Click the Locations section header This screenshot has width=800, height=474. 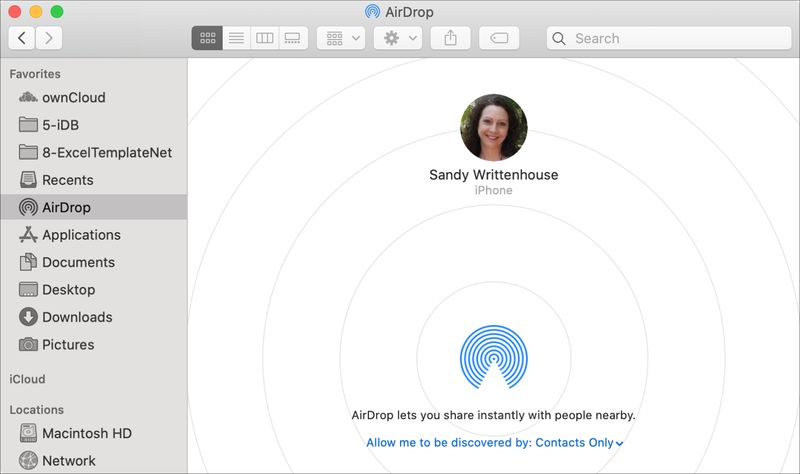[37, 410]
